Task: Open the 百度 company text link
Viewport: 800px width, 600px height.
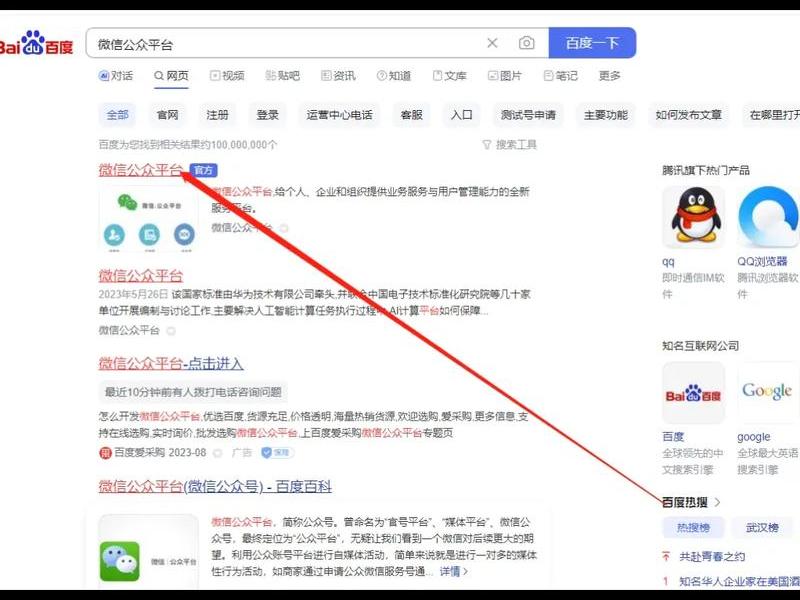Action: (x=673, y=437)
